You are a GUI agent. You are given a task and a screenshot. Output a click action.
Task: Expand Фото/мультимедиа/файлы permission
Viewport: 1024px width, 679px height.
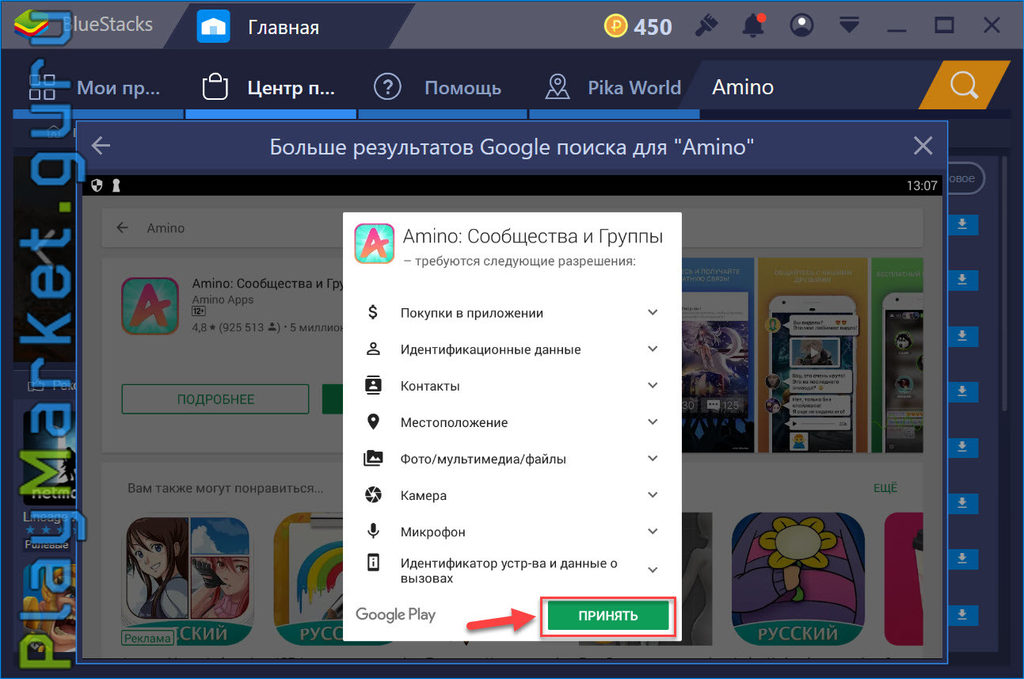[652, 458]
